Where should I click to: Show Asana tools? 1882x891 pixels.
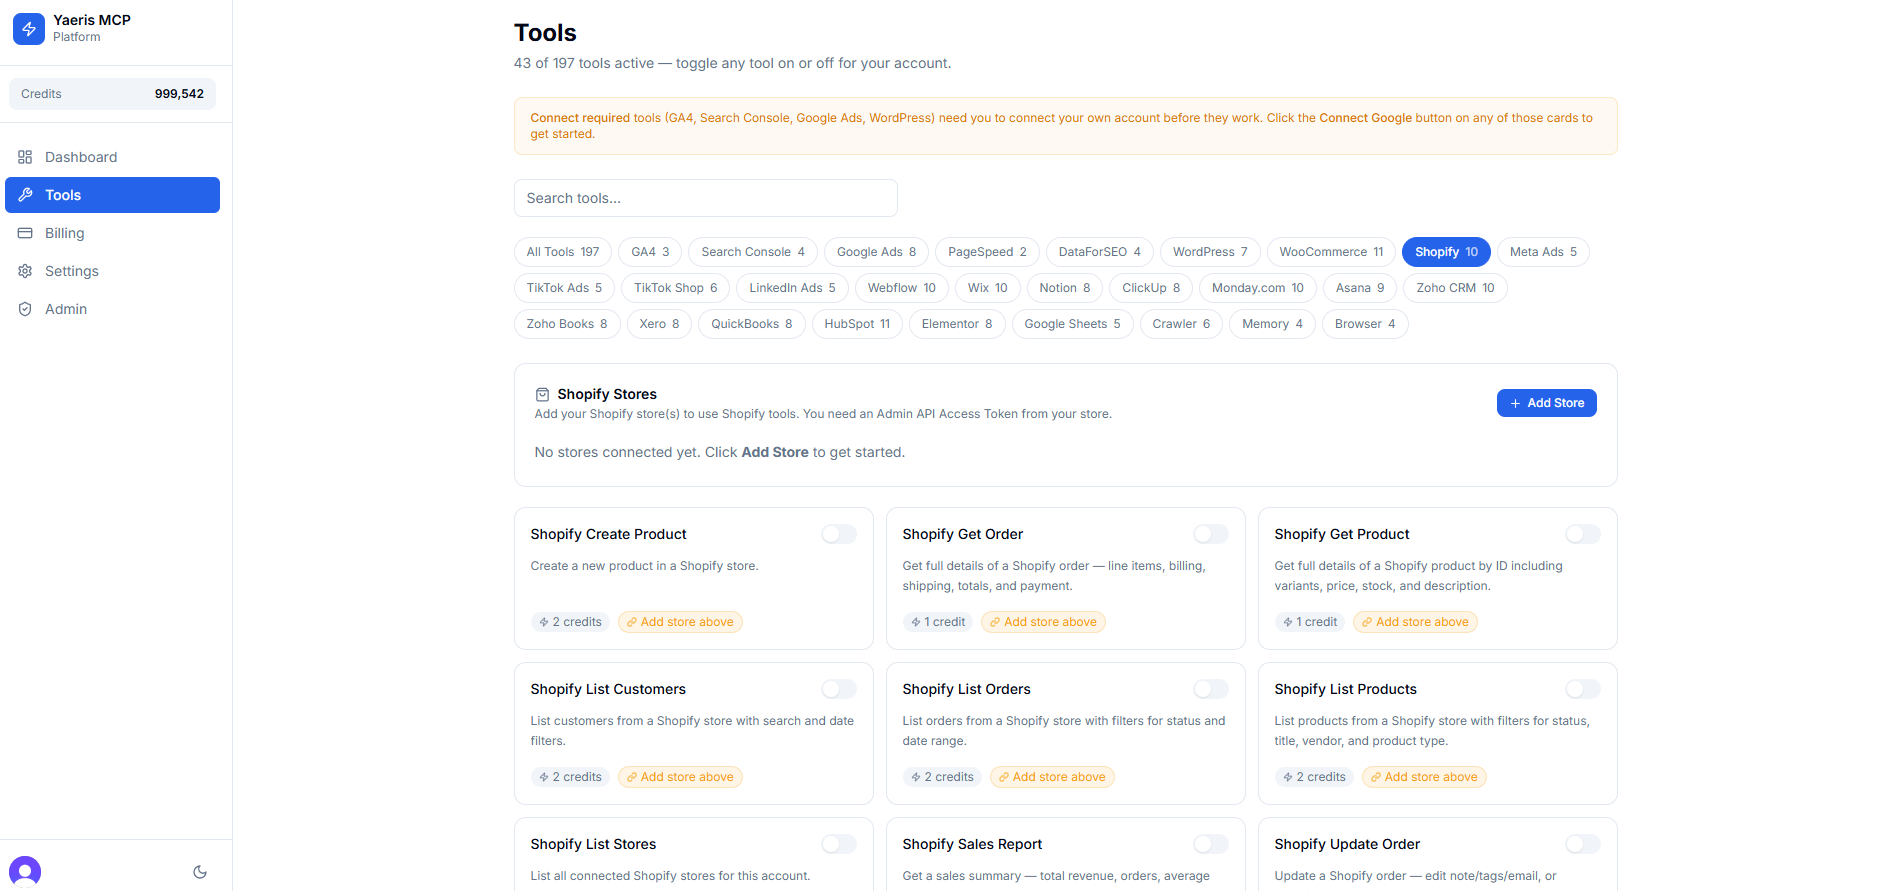(1360, 288)
